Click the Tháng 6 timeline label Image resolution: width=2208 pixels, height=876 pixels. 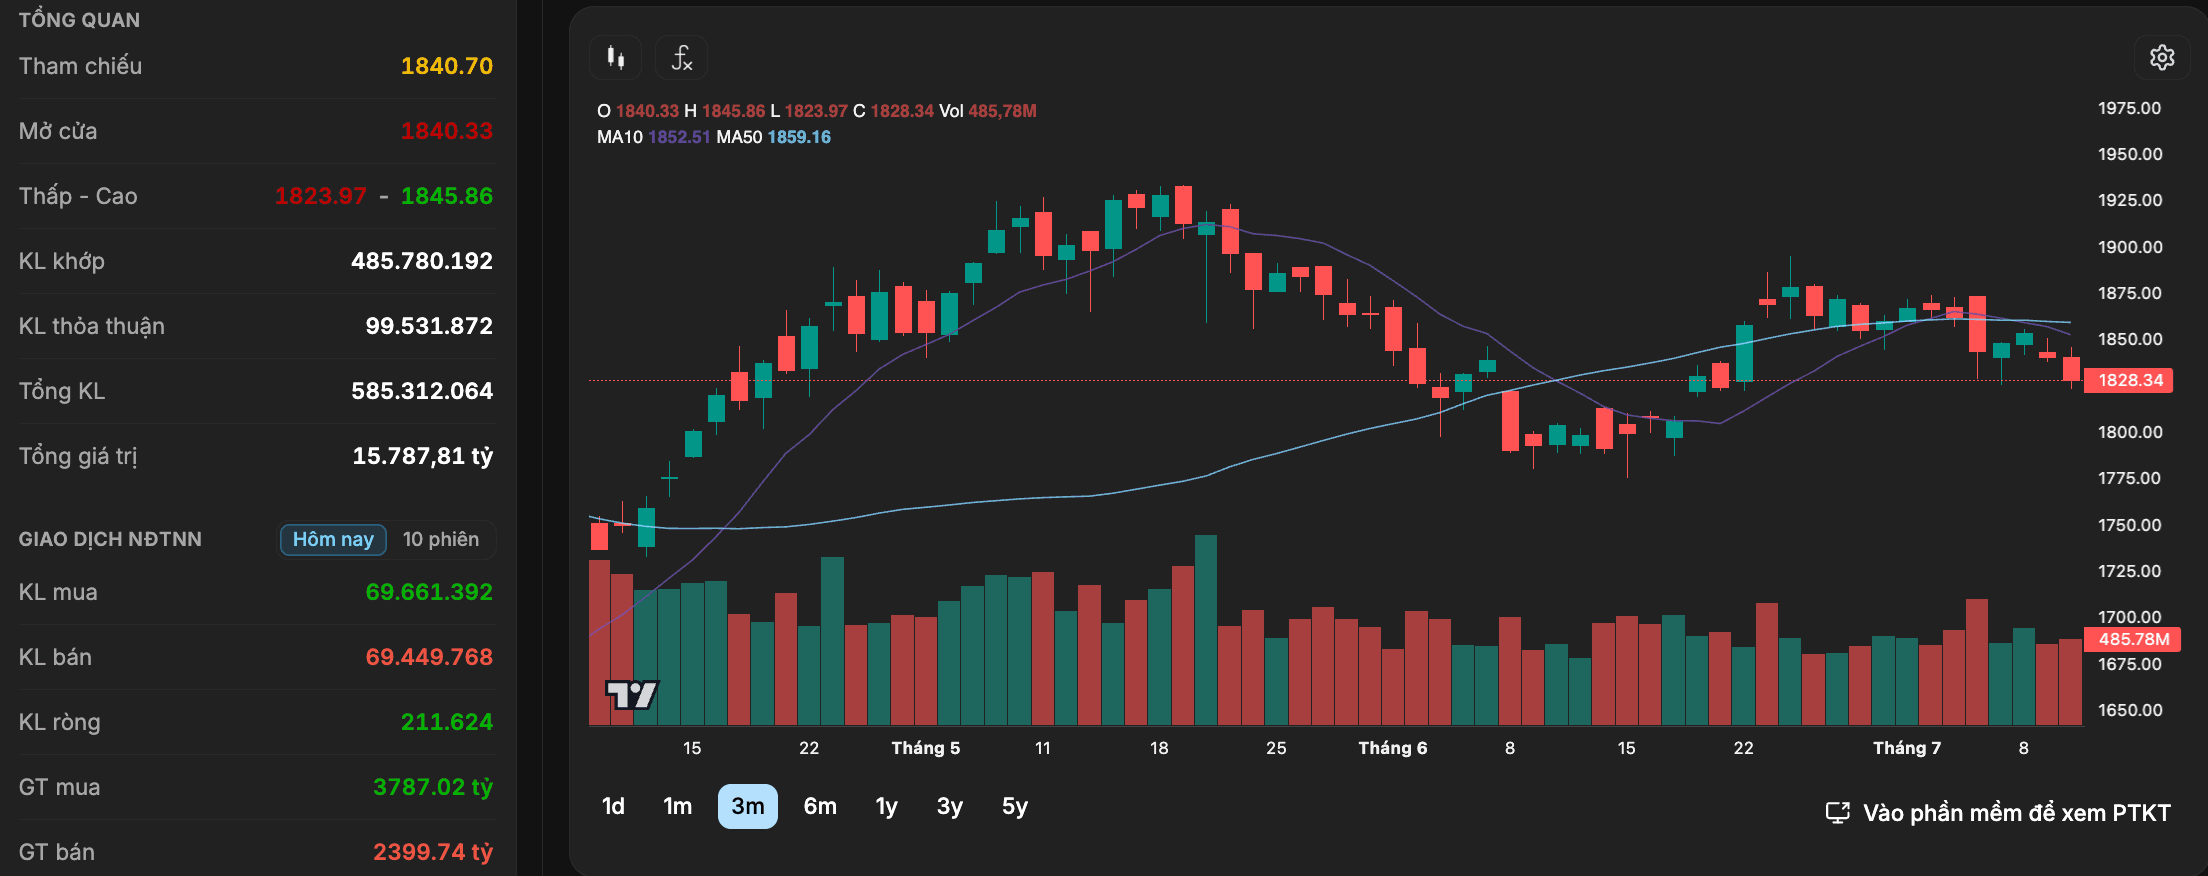point(1393,748)
